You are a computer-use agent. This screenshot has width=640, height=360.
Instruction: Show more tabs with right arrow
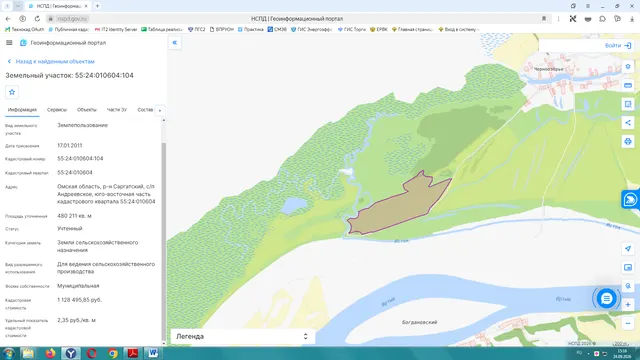click(x=160, y=111)
